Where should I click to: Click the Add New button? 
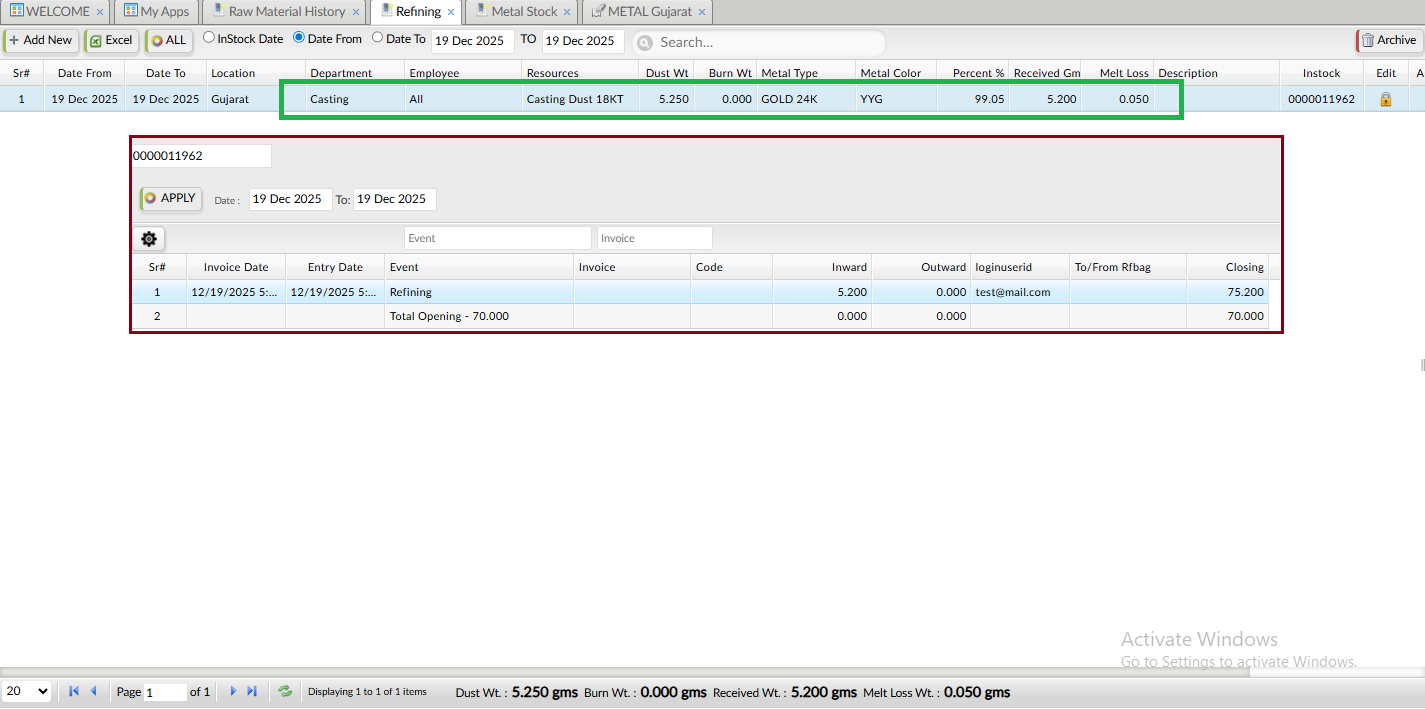pos(41,41)
